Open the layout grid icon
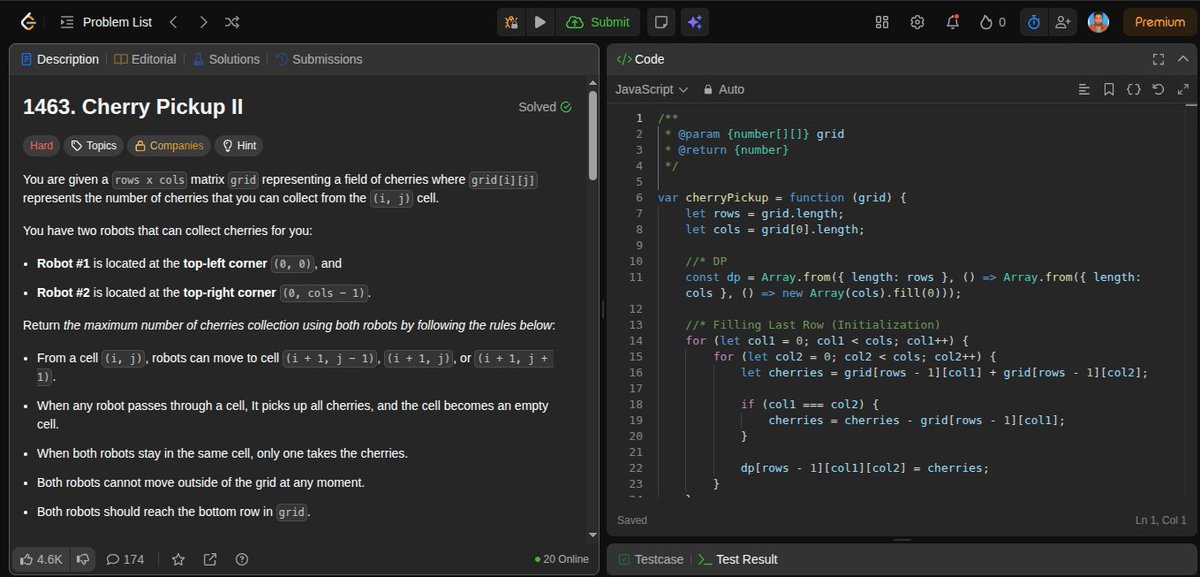Viewport: 1200px width, 577px height. pos(882,22)
